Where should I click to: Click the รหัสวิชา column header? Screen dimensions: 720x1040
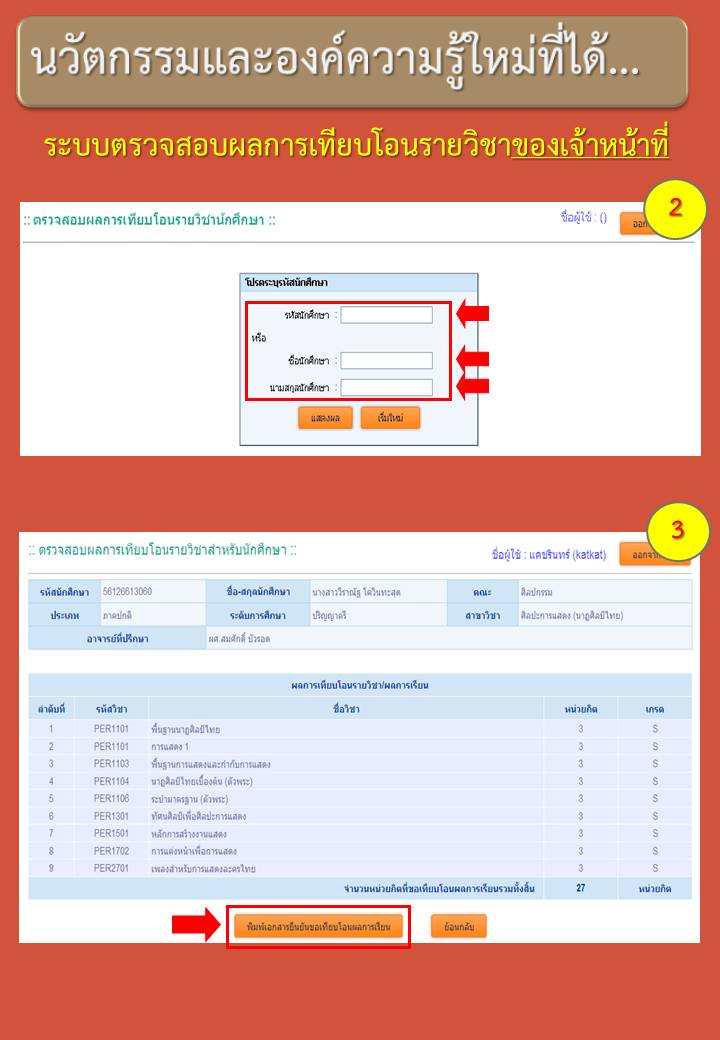click(x=111, y=709)
